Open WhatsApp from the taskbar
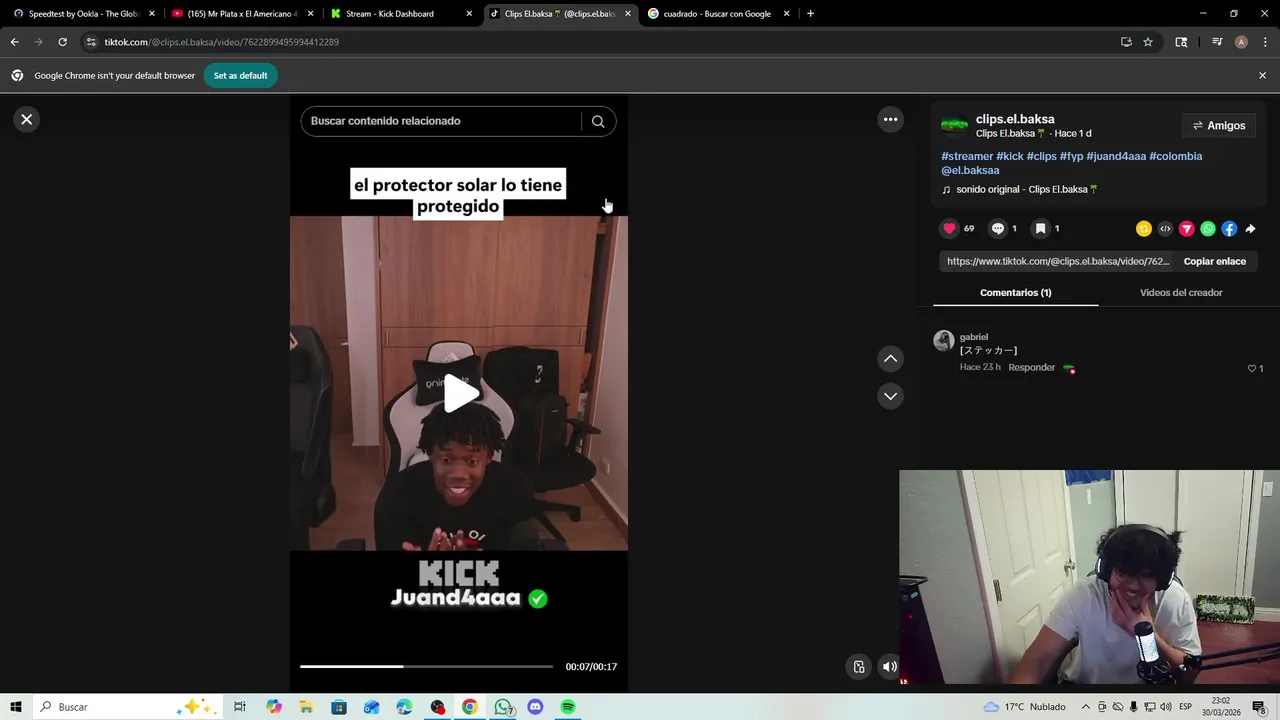 (503, 707)
